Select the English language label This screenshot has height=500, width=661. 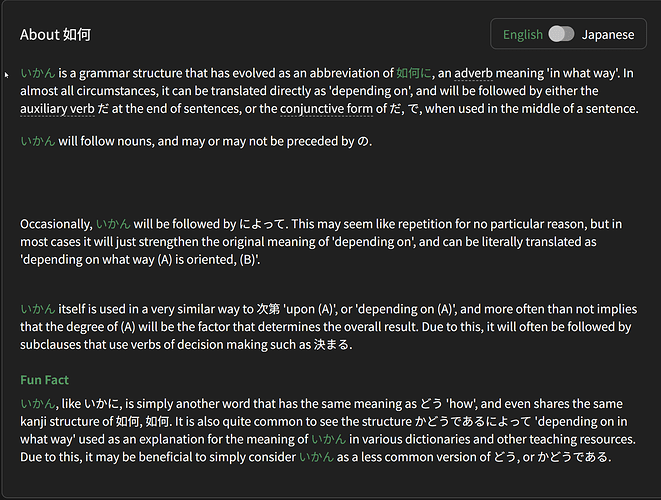pyautogui.click(x=523, y=35)
